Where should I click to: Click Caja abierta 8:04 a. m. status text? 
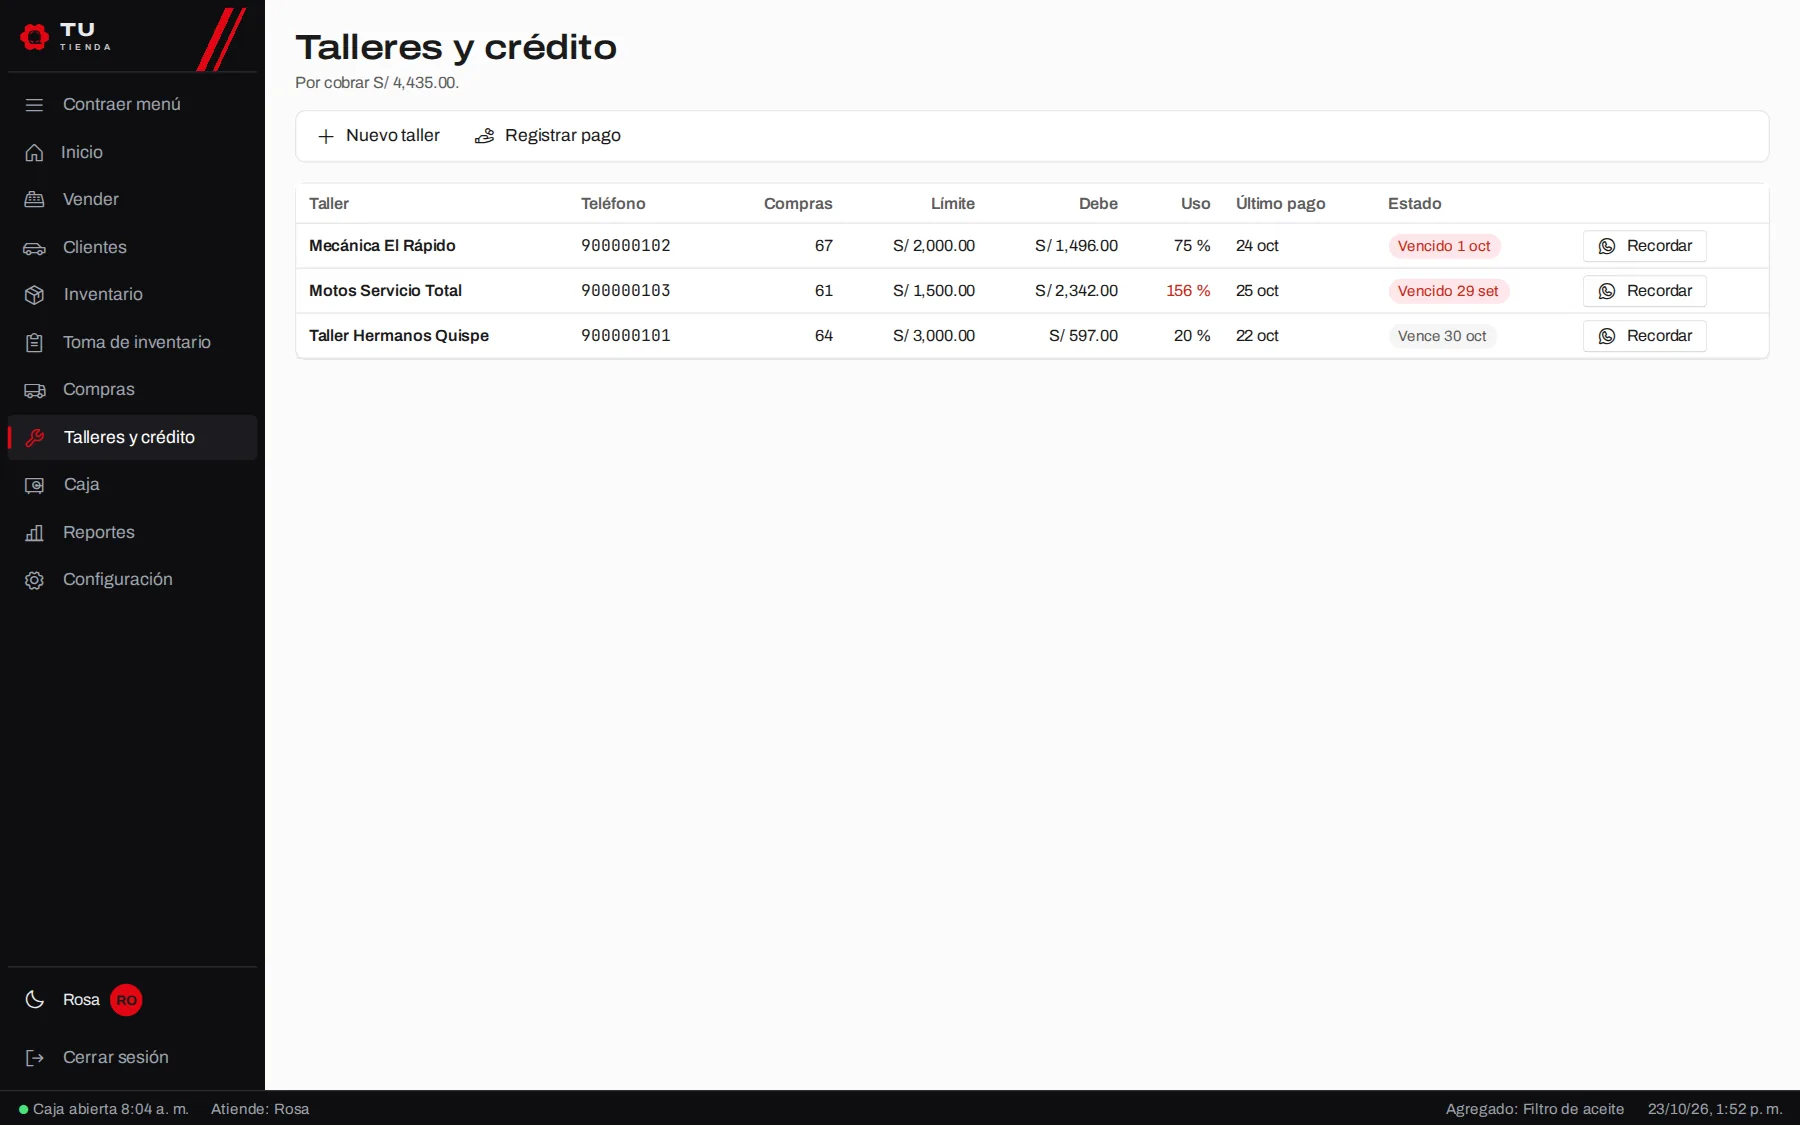click(110, 1109)
